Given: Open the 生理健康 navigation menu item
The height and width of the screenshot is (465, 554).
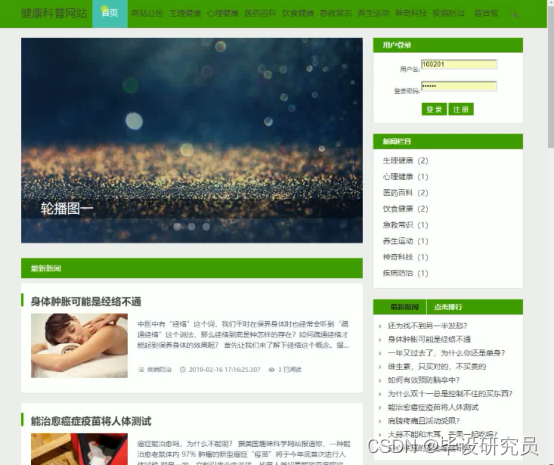Looking at the screenshot, I should 185,13.
